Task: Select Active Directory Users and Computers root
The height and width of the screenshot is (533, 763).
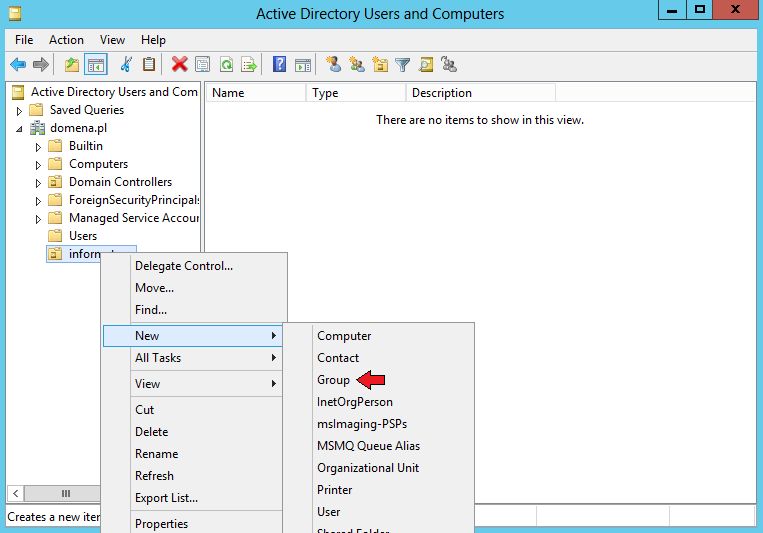Action: 114,92
